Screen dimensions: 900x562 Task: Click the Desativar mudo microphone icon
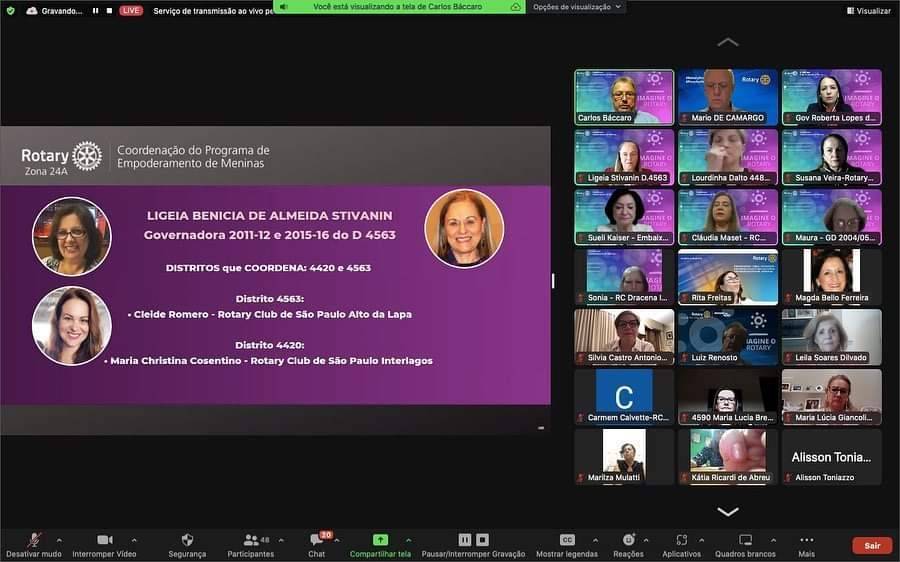(x=33, y=540)
